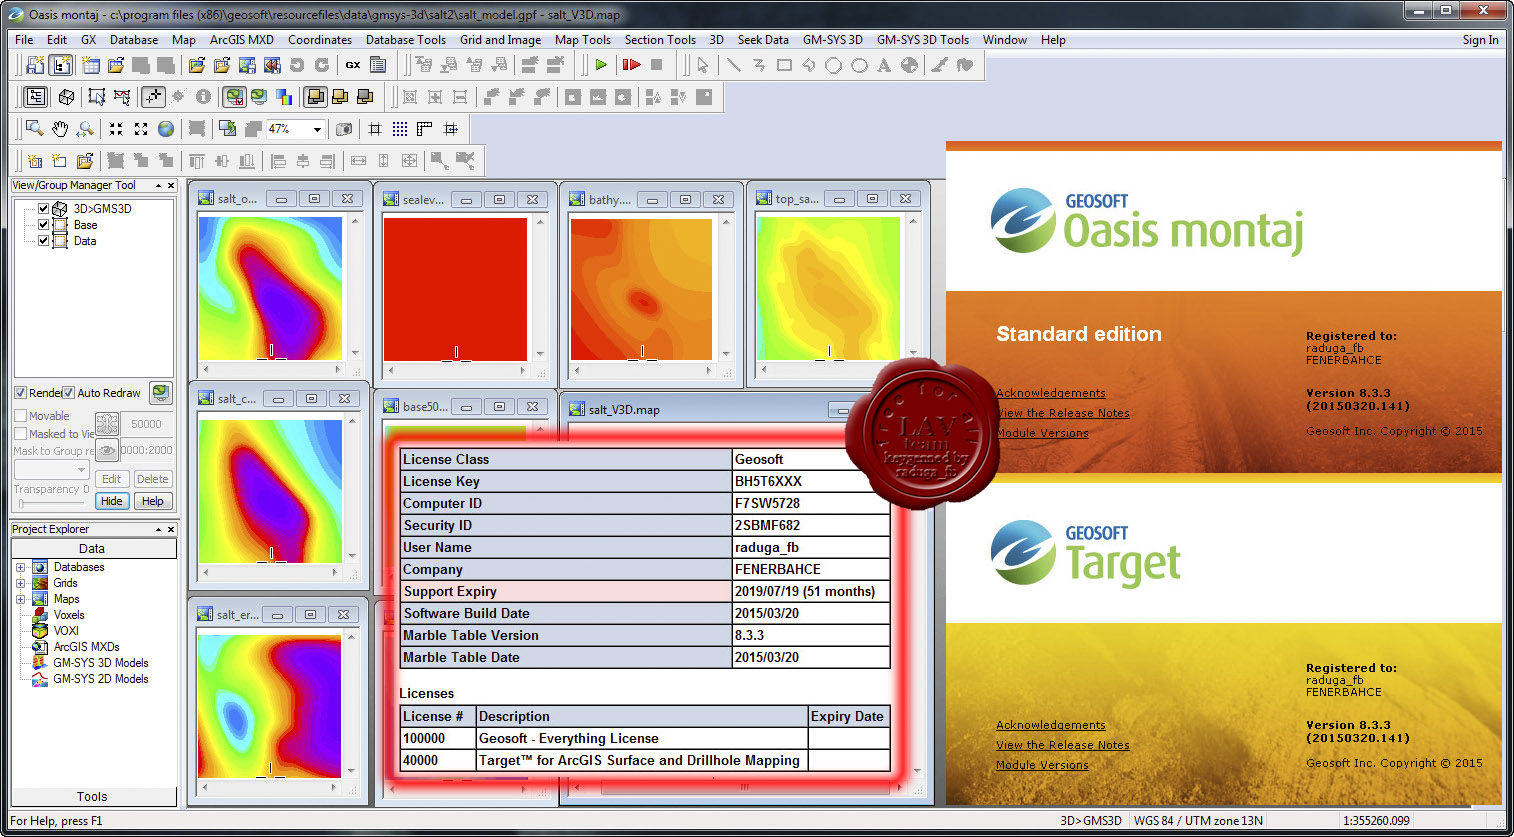Select the Pan hand tool
Viewport: 1514px width, 837px height.
coord(60,129)
